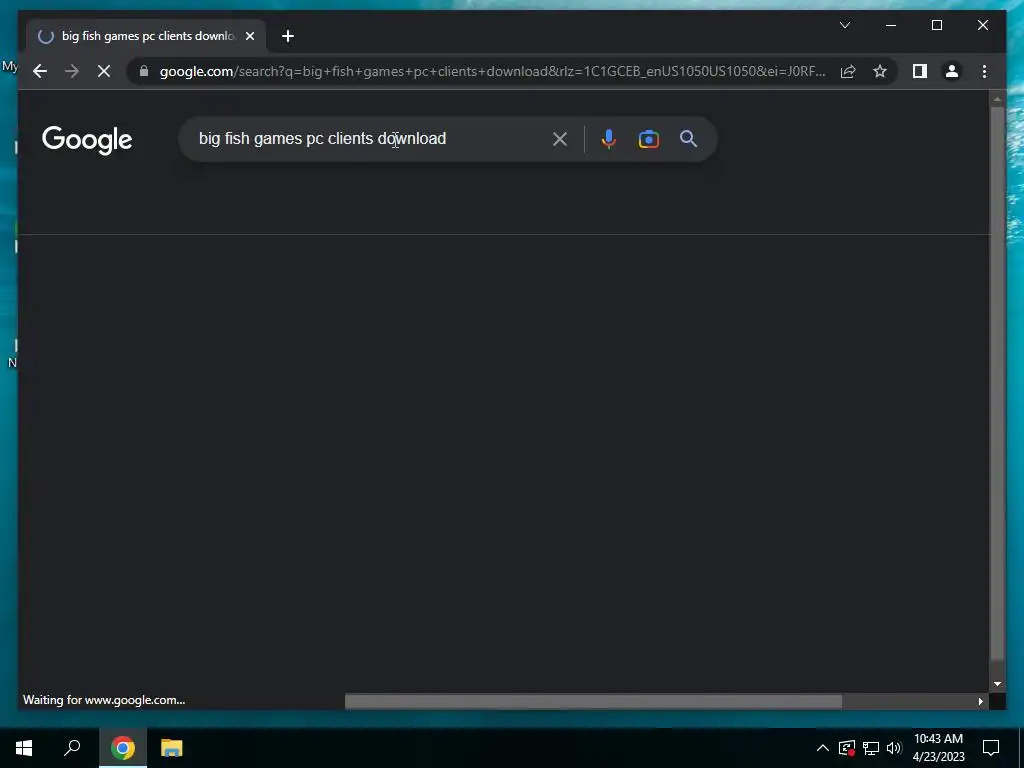
Task: Minimize the Chrome window
Action: (x=891, y=25)
